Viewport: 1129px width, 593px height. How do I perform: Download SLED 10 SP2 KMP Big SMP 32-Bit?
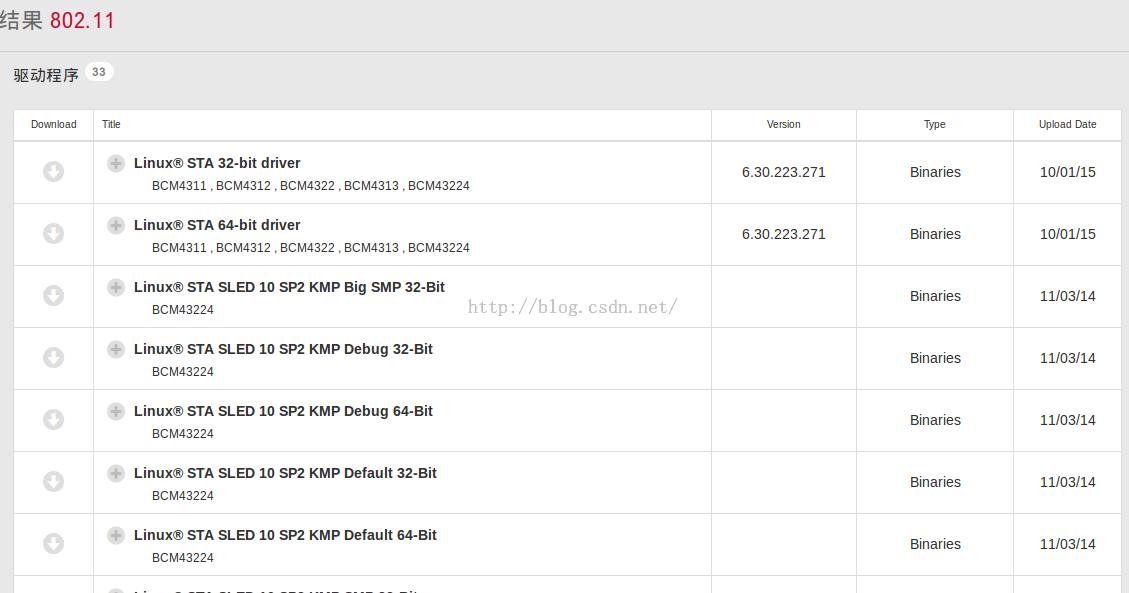pos(53,296)
